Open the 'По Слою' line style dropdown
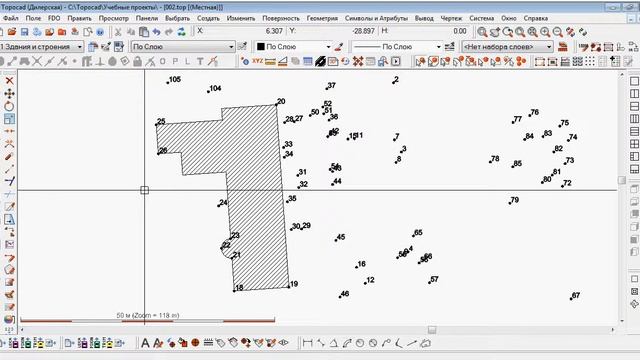Screen dimensions: 640x360 pos(397,47)
